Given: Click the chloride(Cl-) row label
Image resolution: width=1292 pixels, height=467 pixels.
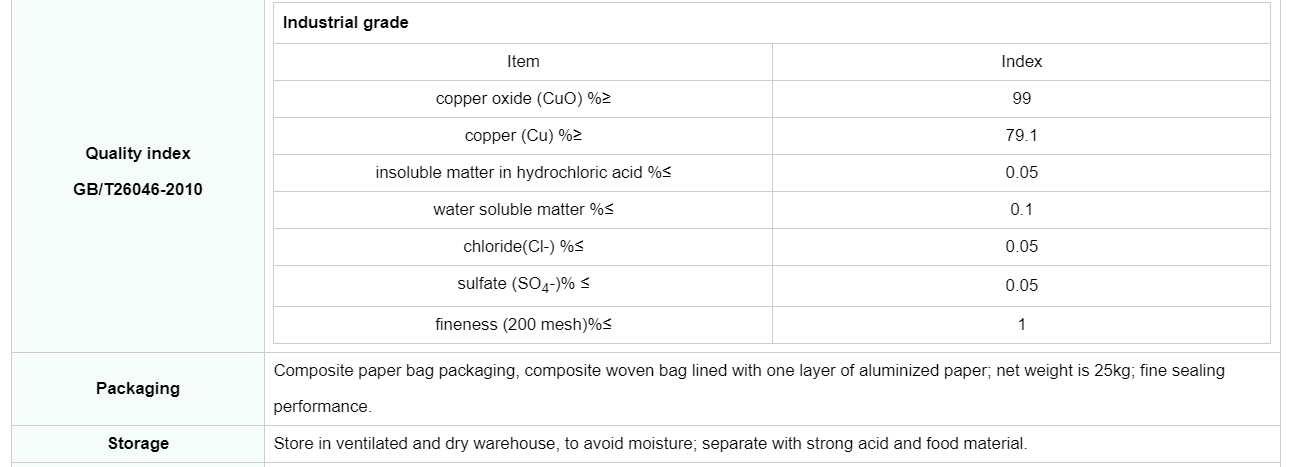Looking at the screenshot, I should coord(523,247).
